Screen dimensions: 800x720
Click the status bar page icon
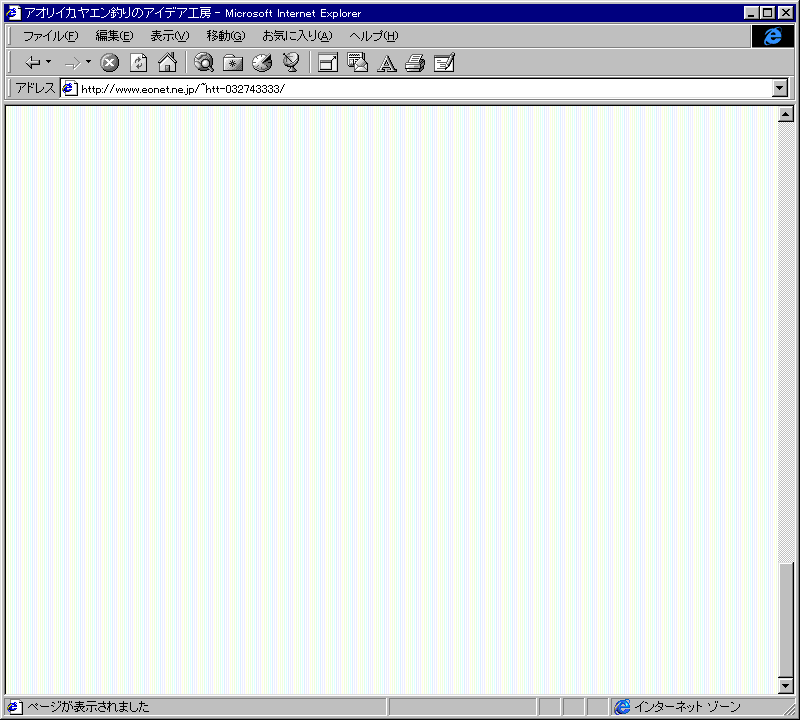pyautogui.click(x=14, y=707)
